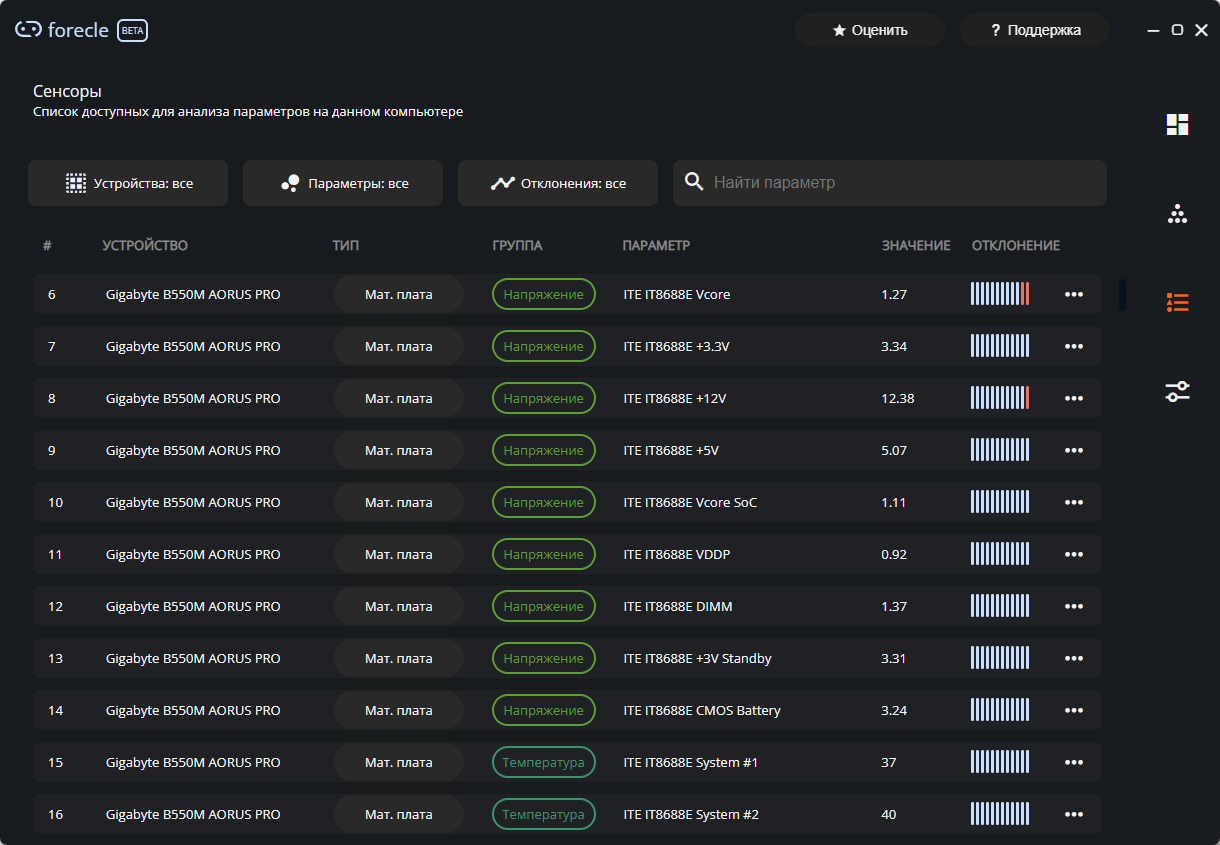1220x845 pixels.
Task: Open more options for System #2 row
Action: (1074, 814)
